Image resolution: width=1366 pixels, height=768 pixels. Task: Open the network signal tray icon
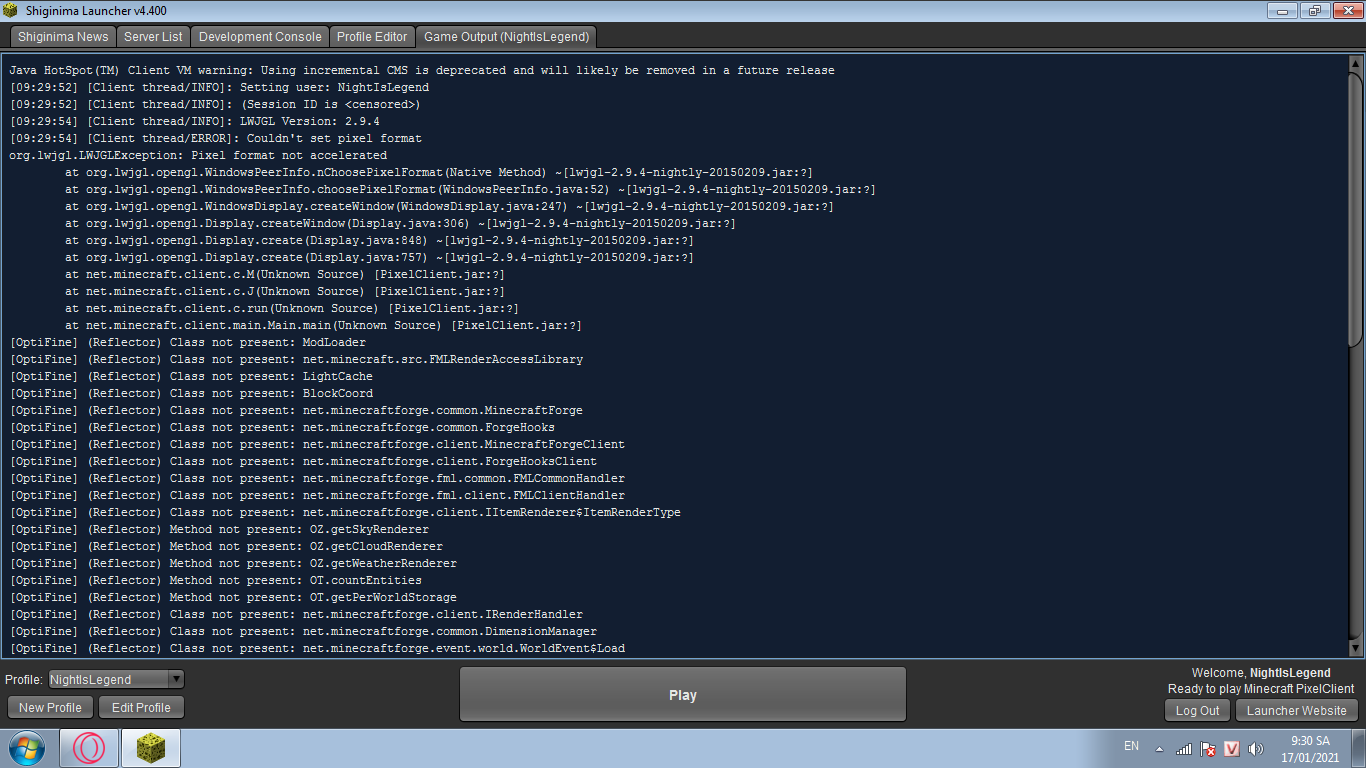pyautogui.click(x=1184, y=748)
